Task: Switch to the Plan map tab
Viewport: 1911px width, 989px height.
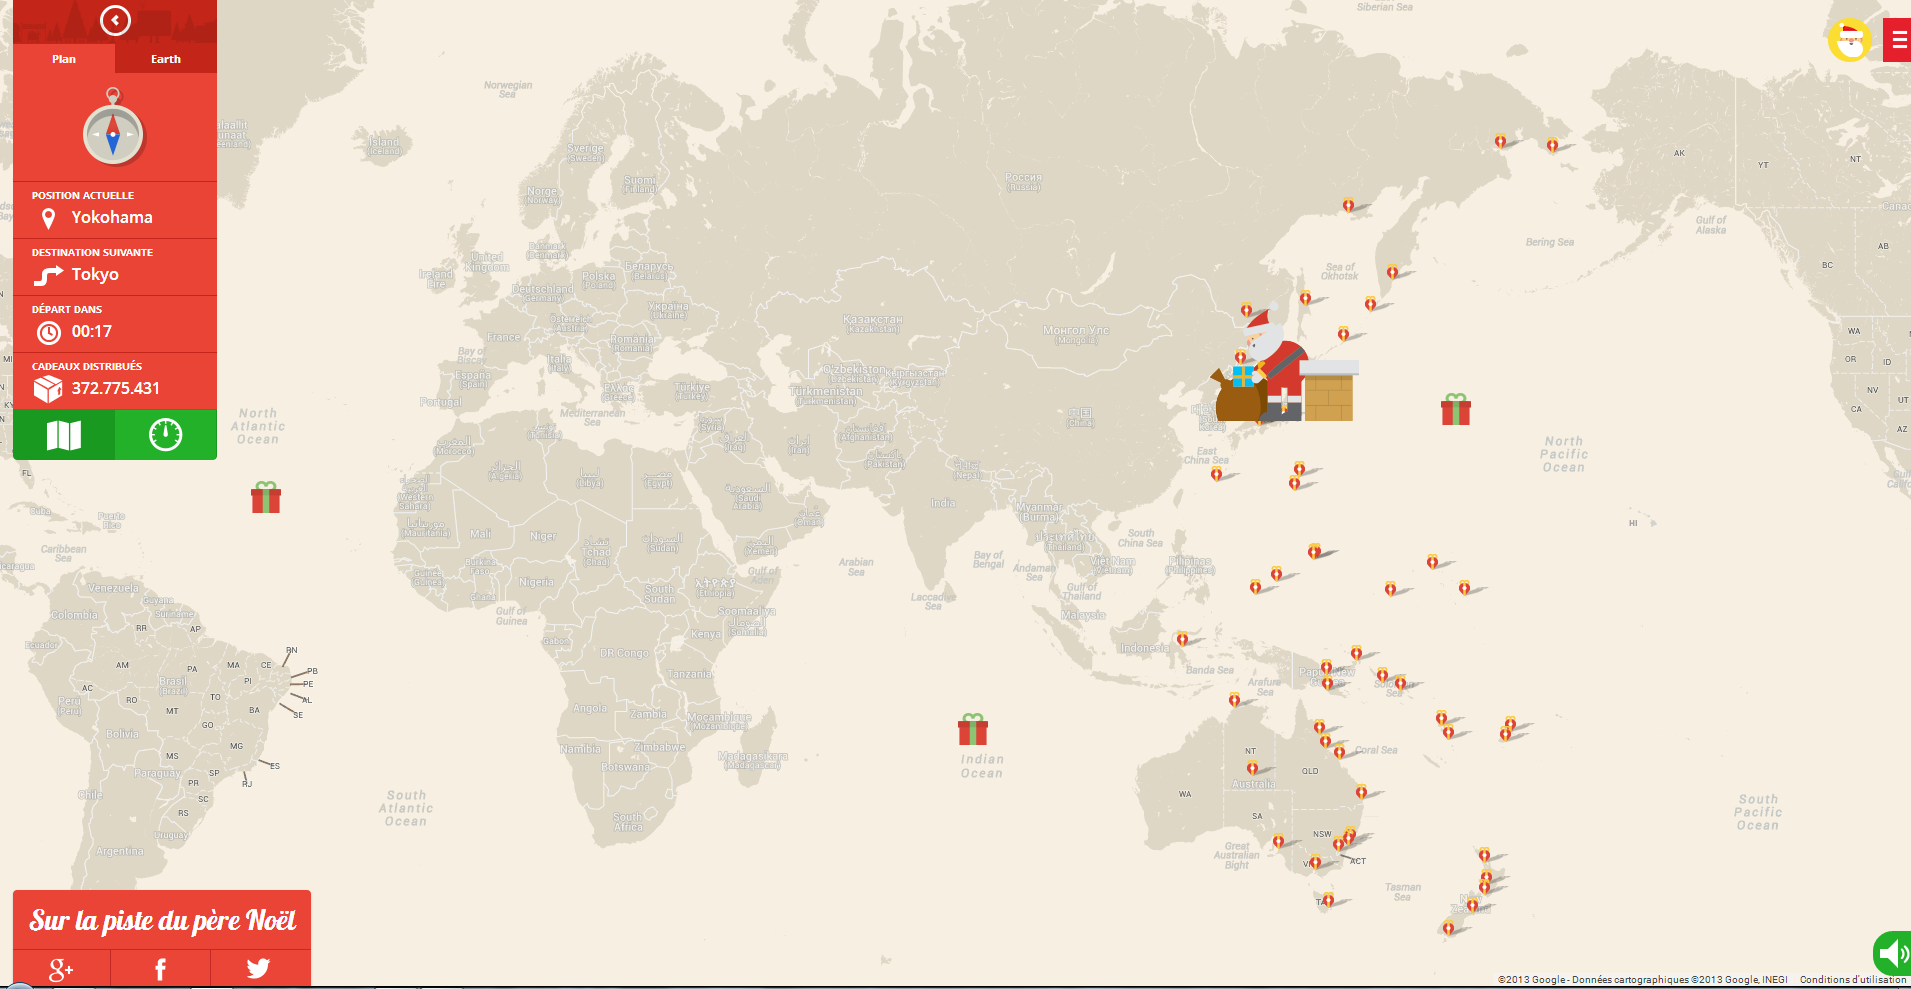Action: 64,59
